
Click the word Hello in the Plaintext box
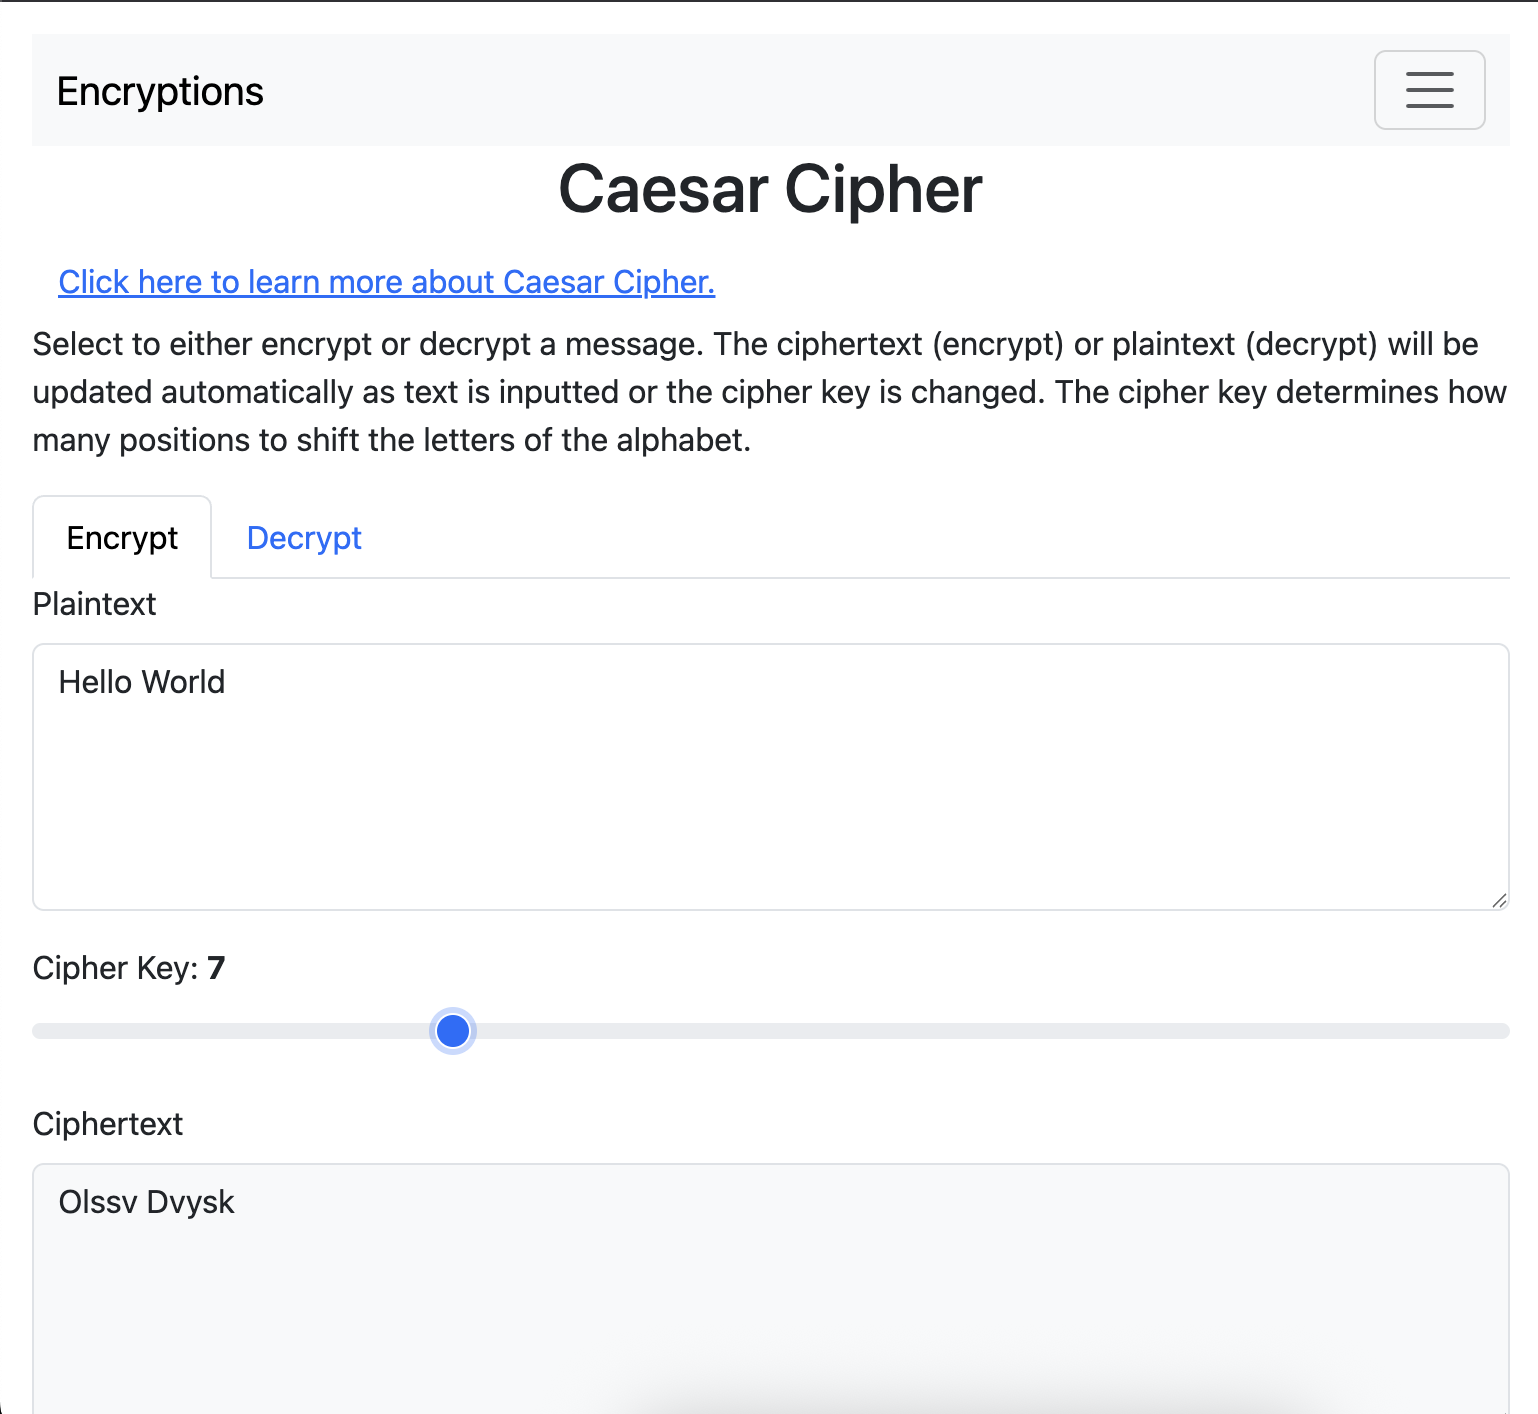pyautogui.click(x=95, y=682)
